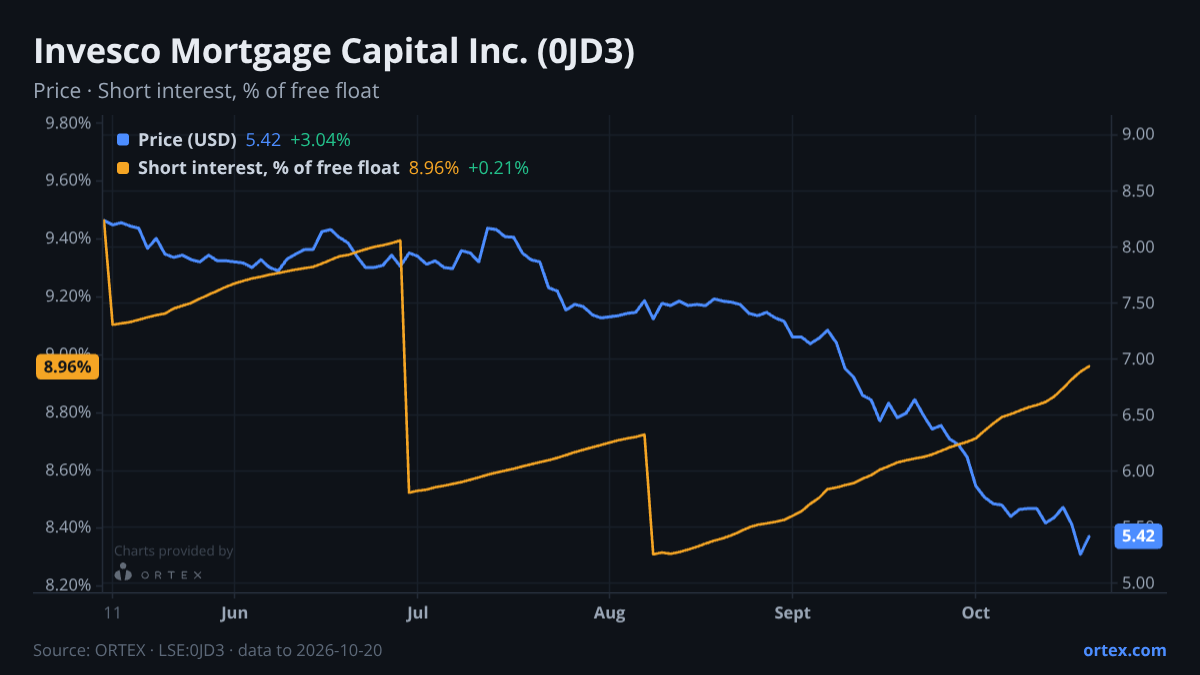Click the 7.50 right axis label
The width and height of the screenshot is (1200, 675).
pos(1139,303)
